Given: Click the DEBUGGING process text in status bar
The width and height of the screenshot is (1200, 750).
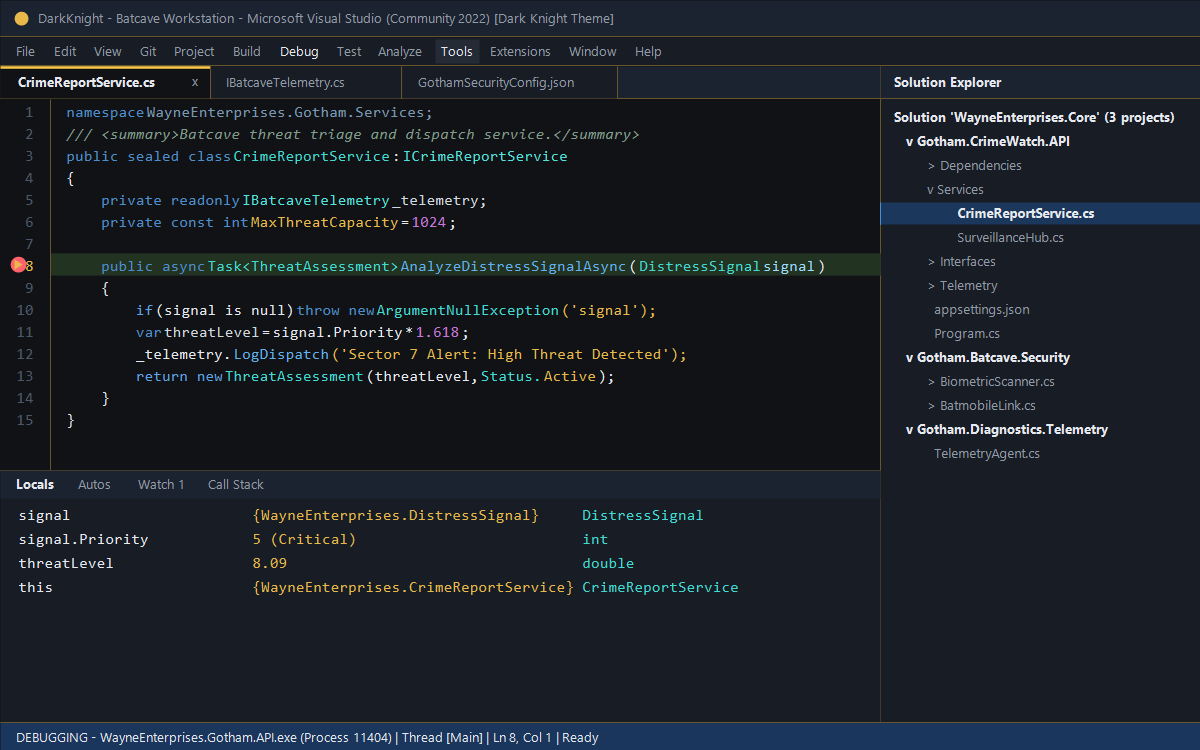Looking at the screenshot, I should [205, 738].
